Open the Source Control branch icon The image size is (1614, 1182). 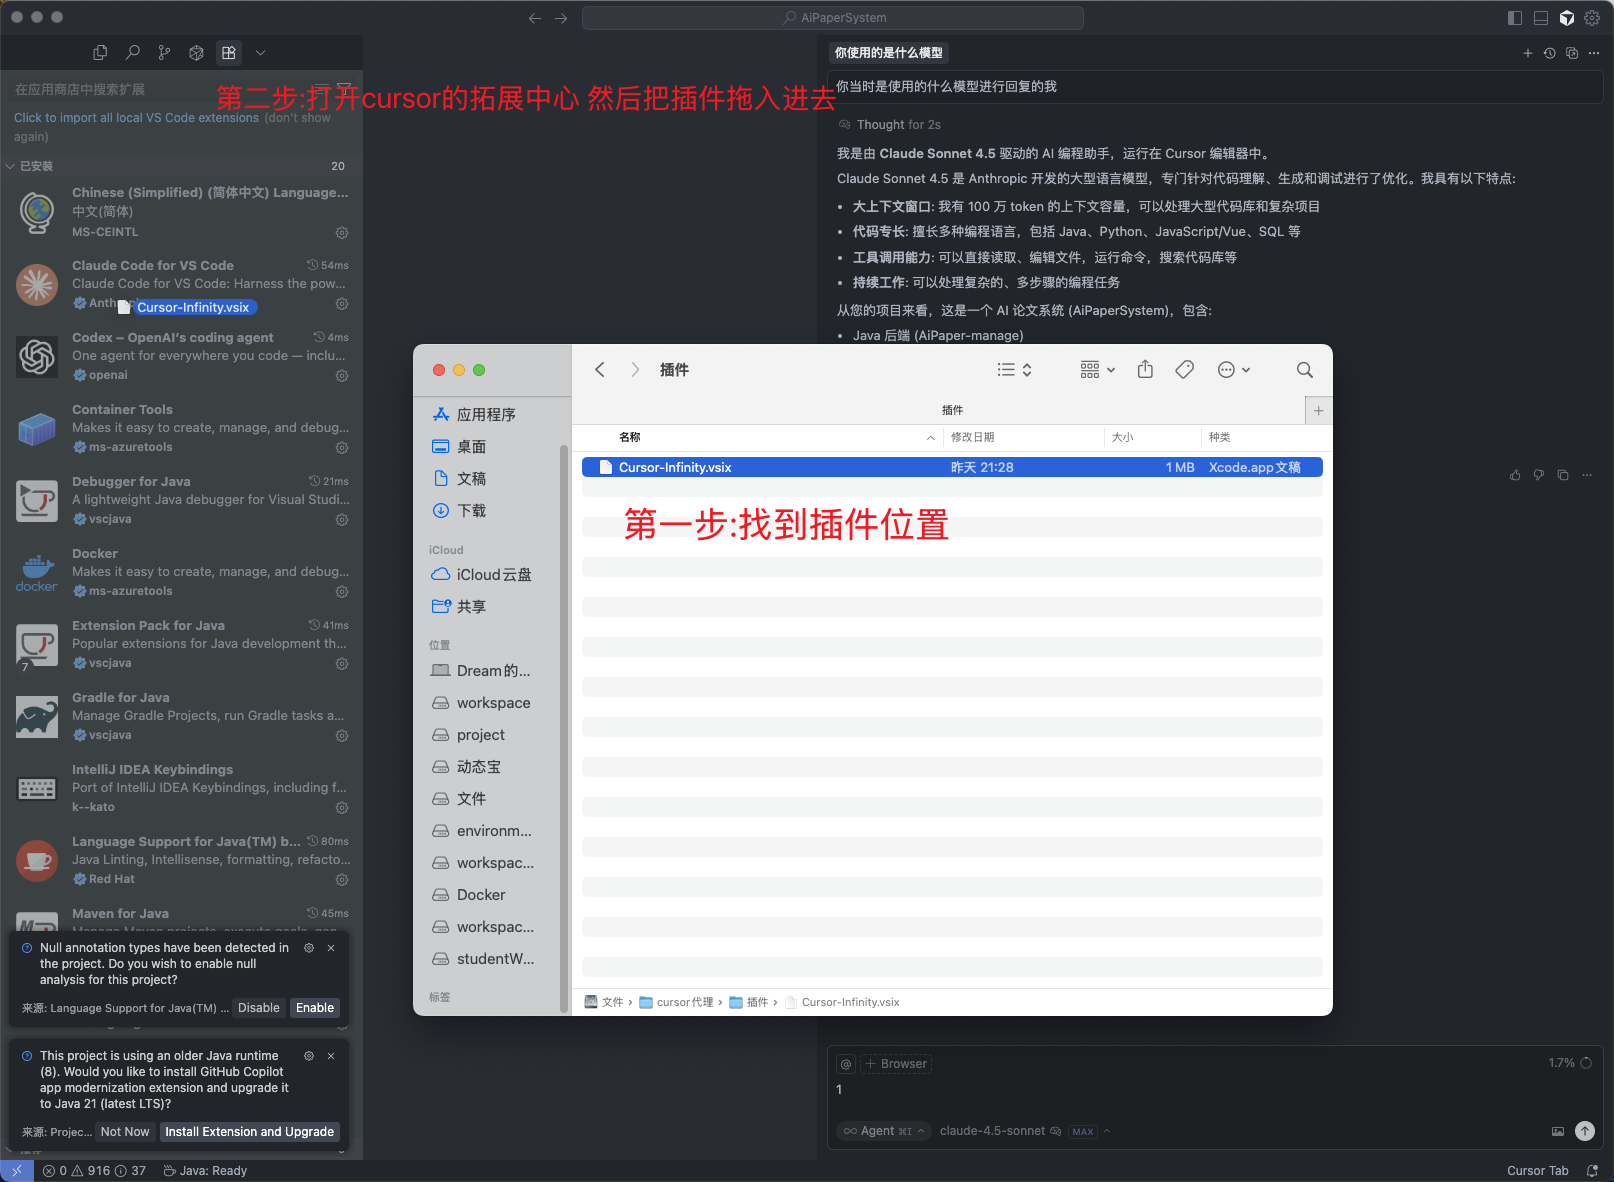(x=164, y=53)
